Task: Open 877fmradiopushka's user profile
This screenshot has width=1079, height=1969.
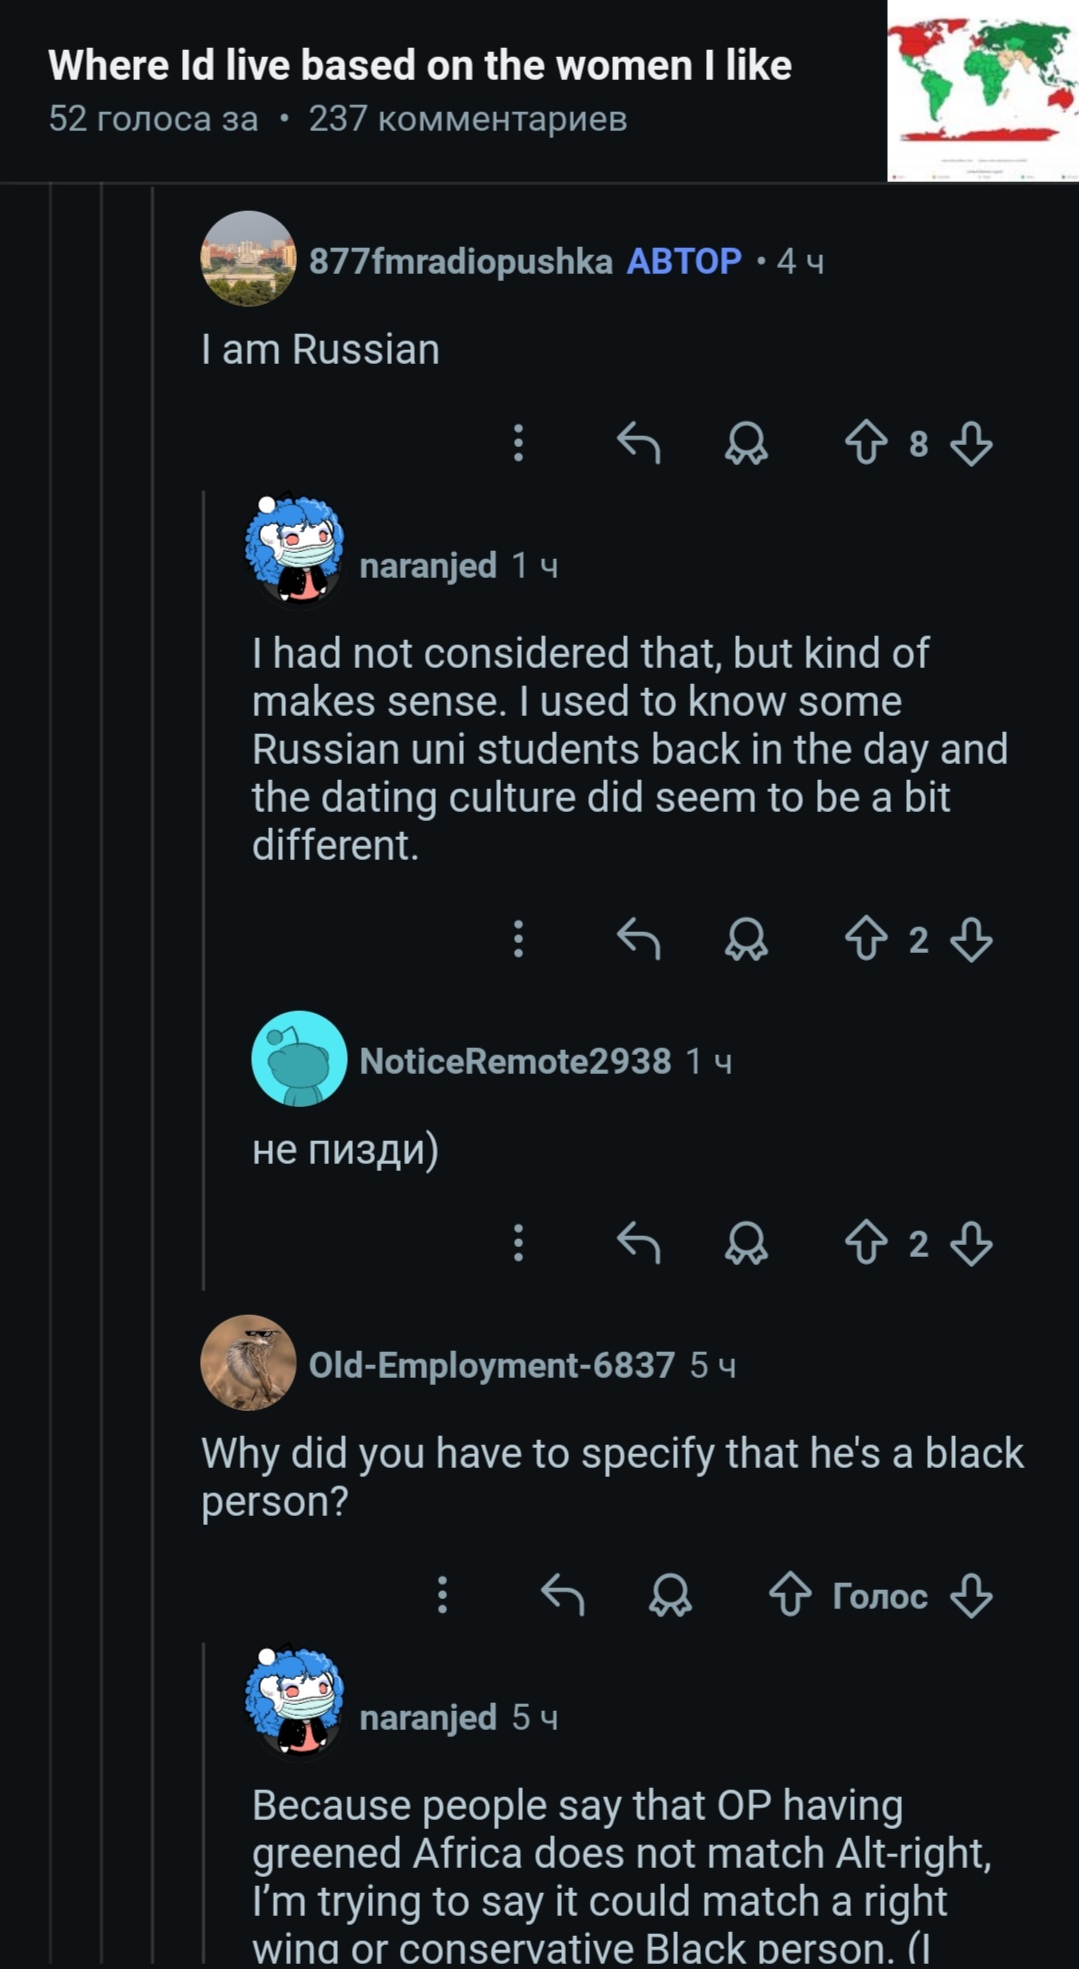Action: (460, 262)
